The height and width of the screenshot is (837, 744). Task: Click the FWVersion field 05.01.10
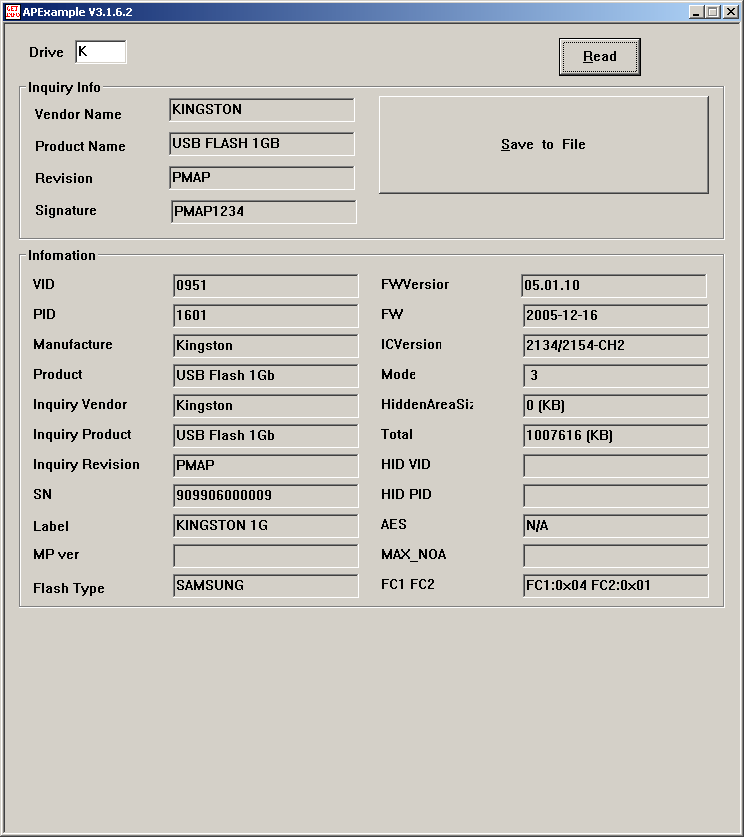click(614, 286)
